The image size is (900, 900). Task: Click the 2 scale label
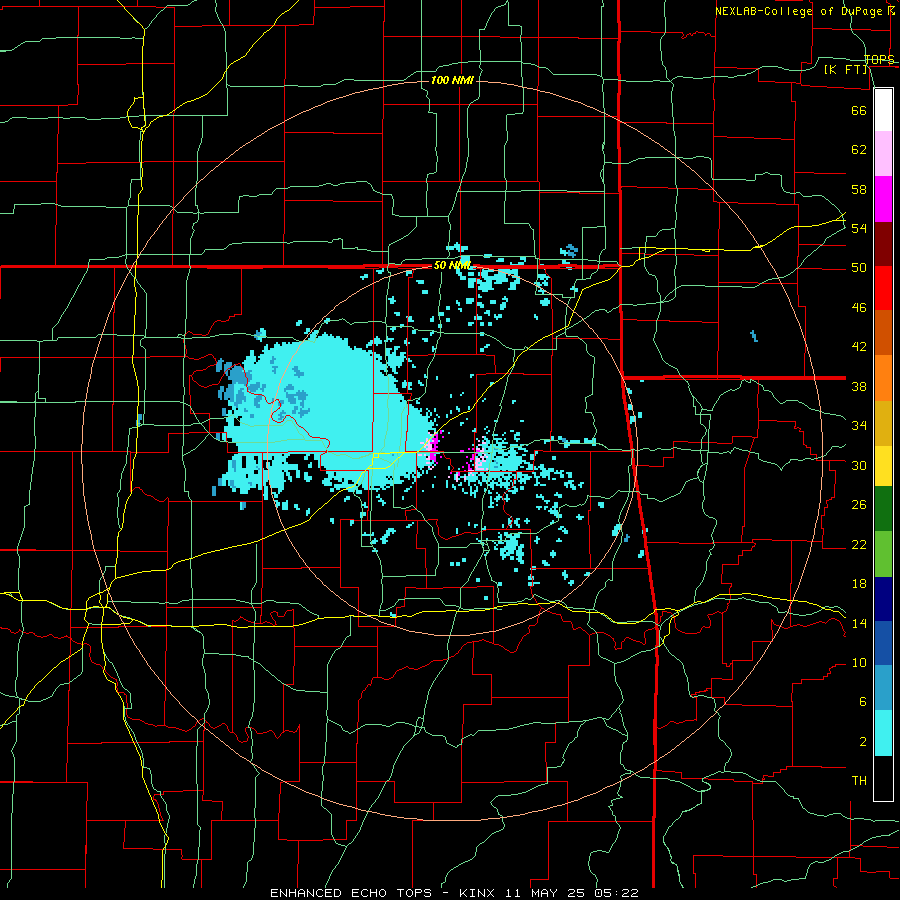(862, 742)
